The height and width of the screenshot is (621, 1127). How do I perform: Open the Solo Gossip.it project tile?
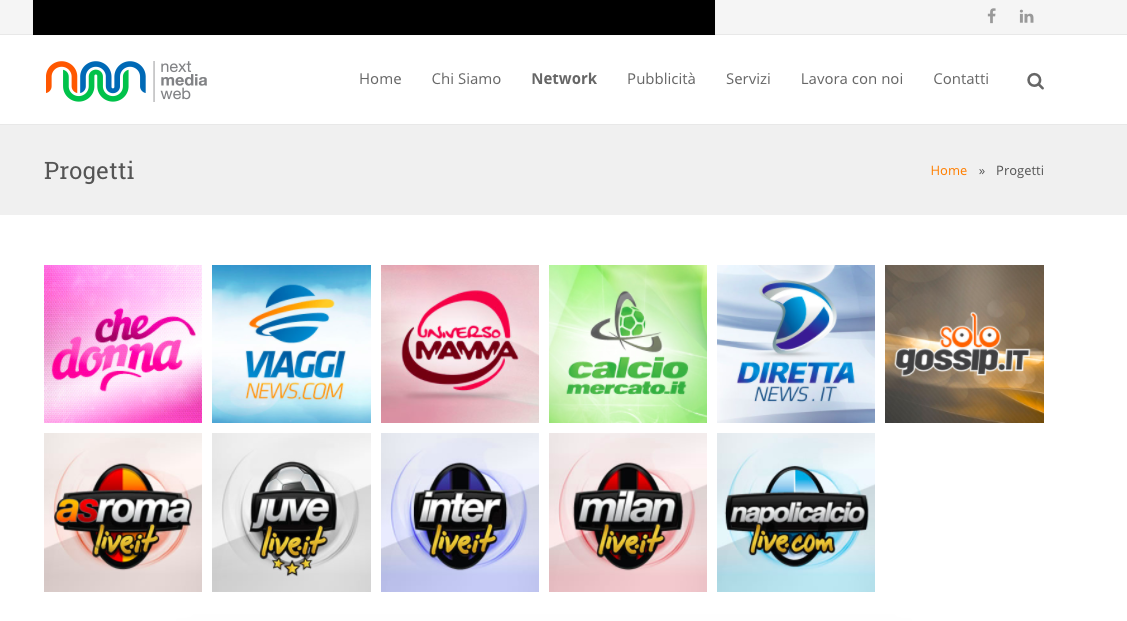tap(965, 344)
